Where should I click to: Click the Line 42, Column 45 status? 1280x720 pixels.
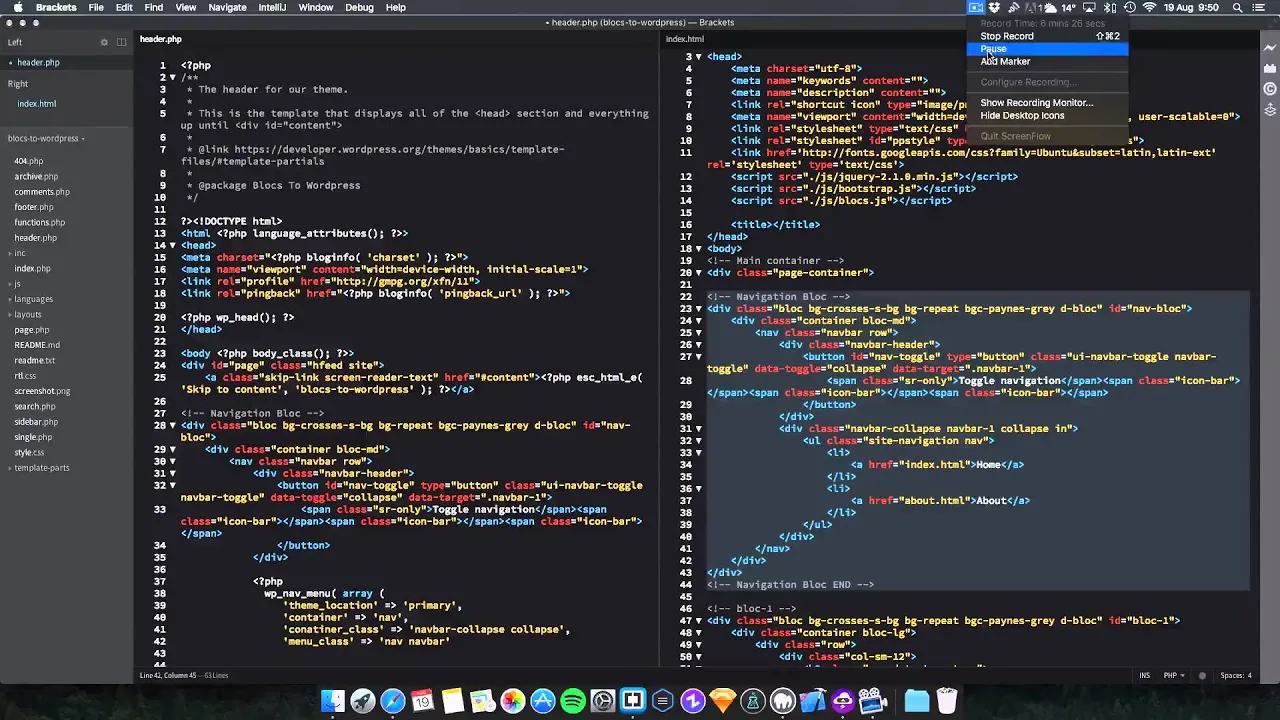point(169,676)
